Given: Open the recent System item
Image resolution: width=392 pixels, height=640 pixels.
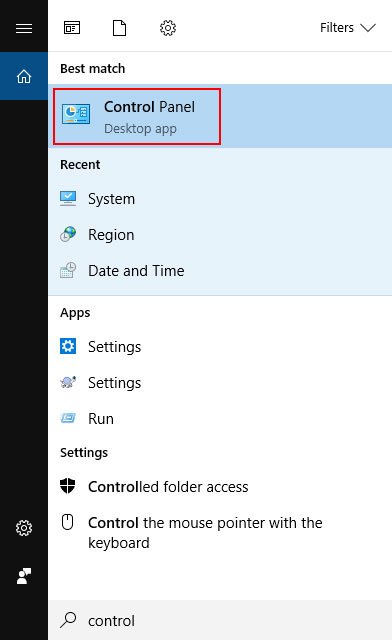Looking at the screenshot, I should [220, 199].
